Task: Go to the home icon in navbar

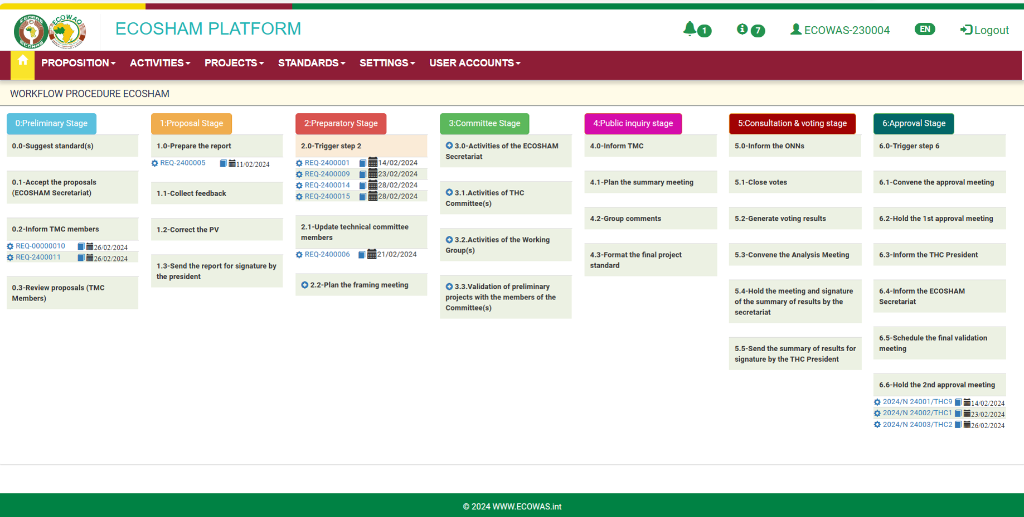Action: coord(23,61)
